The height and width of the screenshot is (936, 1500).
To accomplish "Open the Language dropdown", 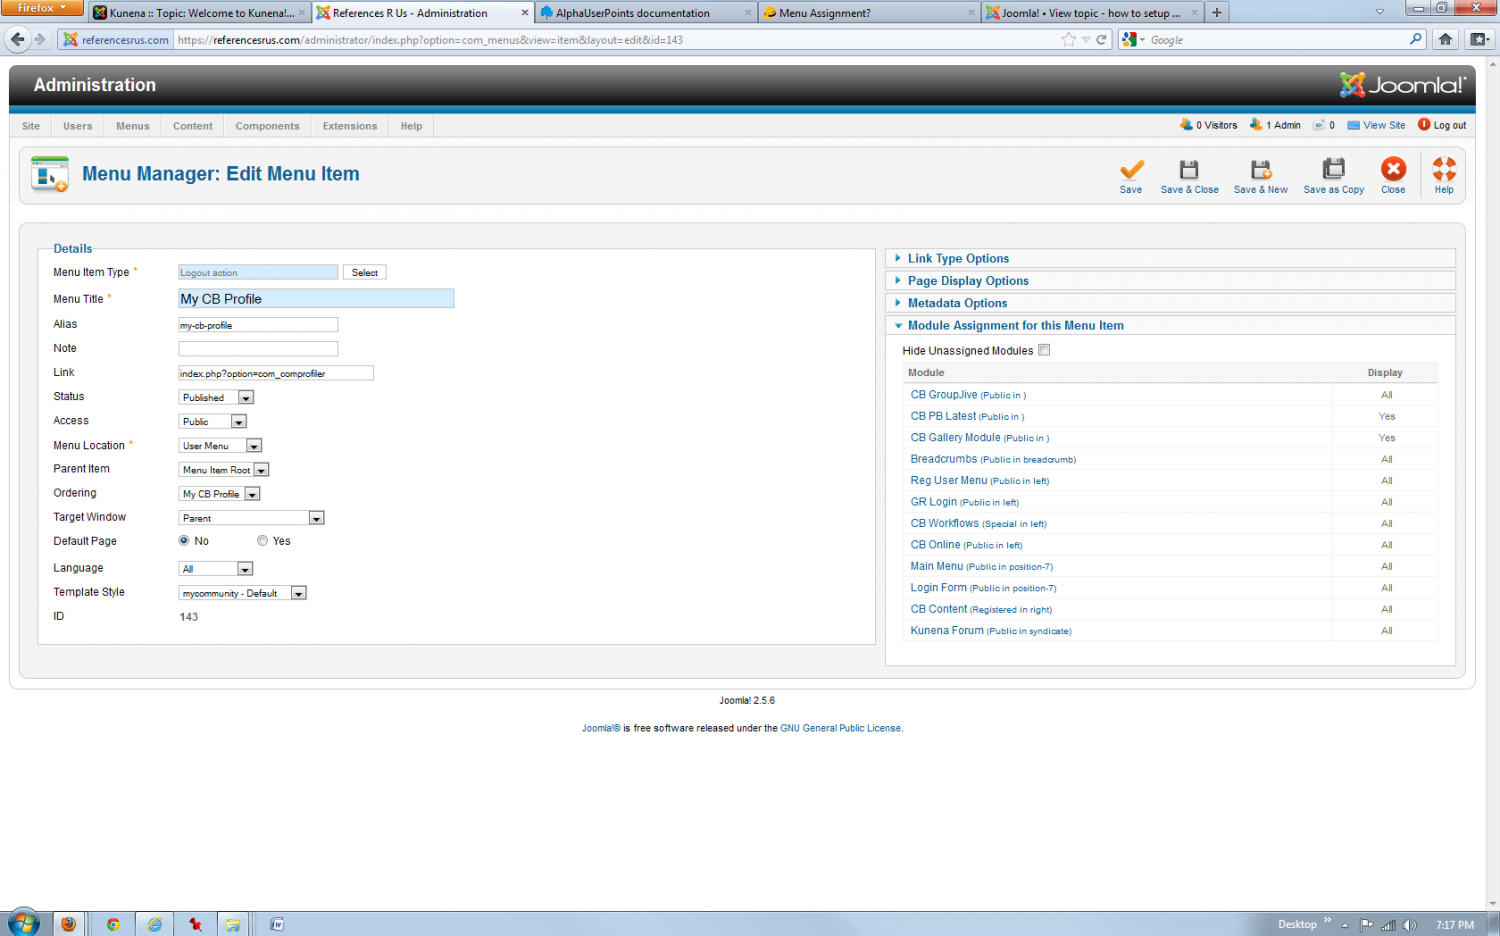I will (x=216, y=569).
